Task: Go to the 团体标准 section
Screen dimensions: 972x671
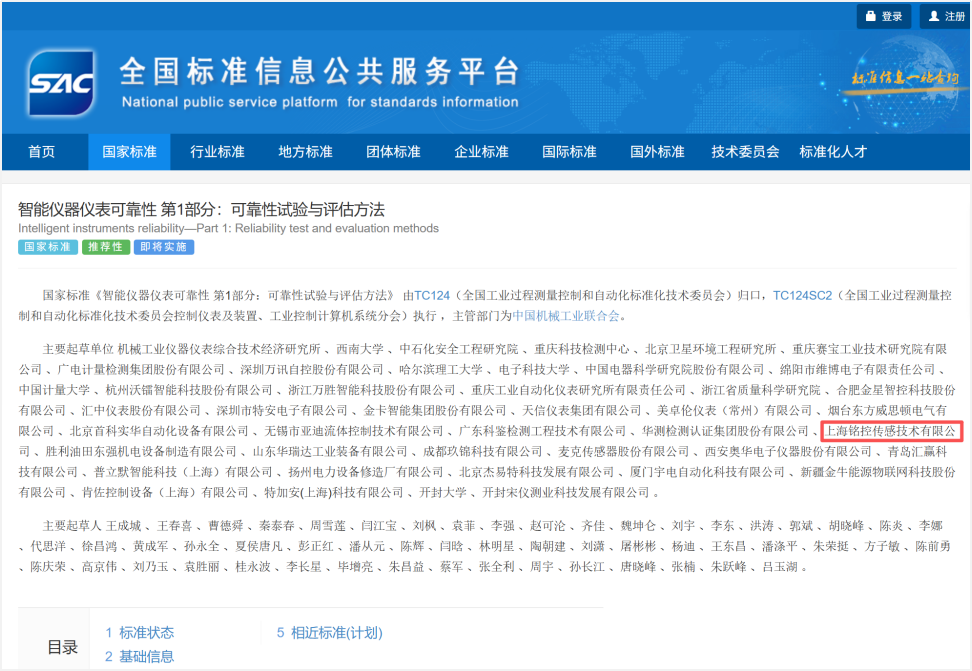Action: click(393, 152)
